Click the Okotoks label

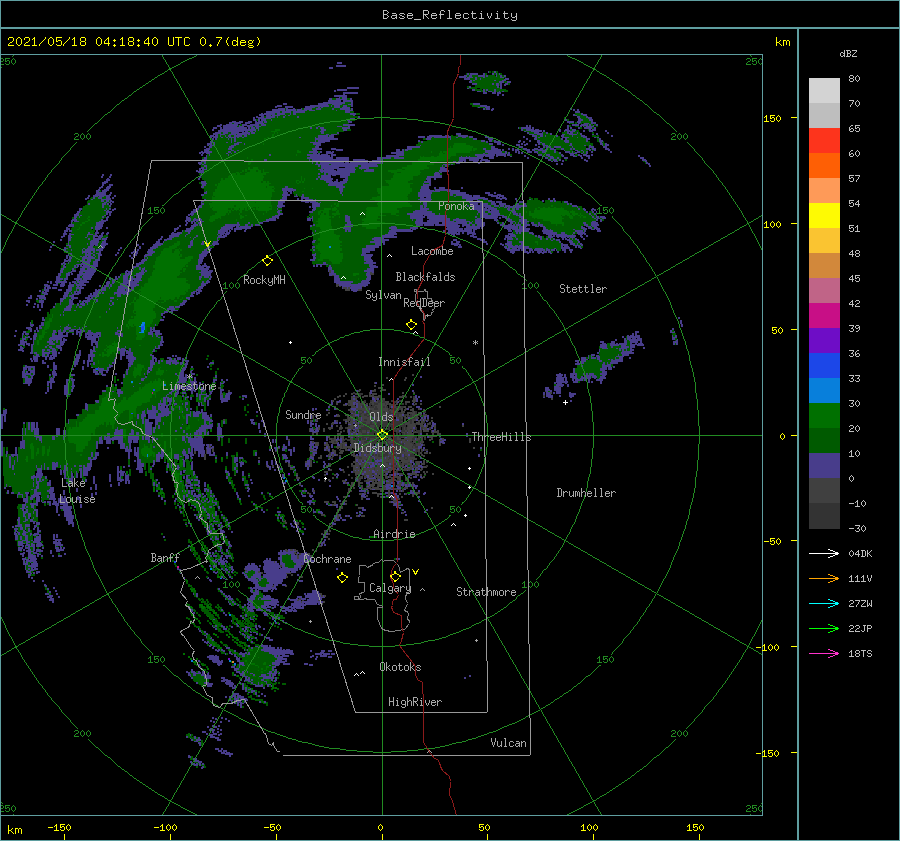400,667
